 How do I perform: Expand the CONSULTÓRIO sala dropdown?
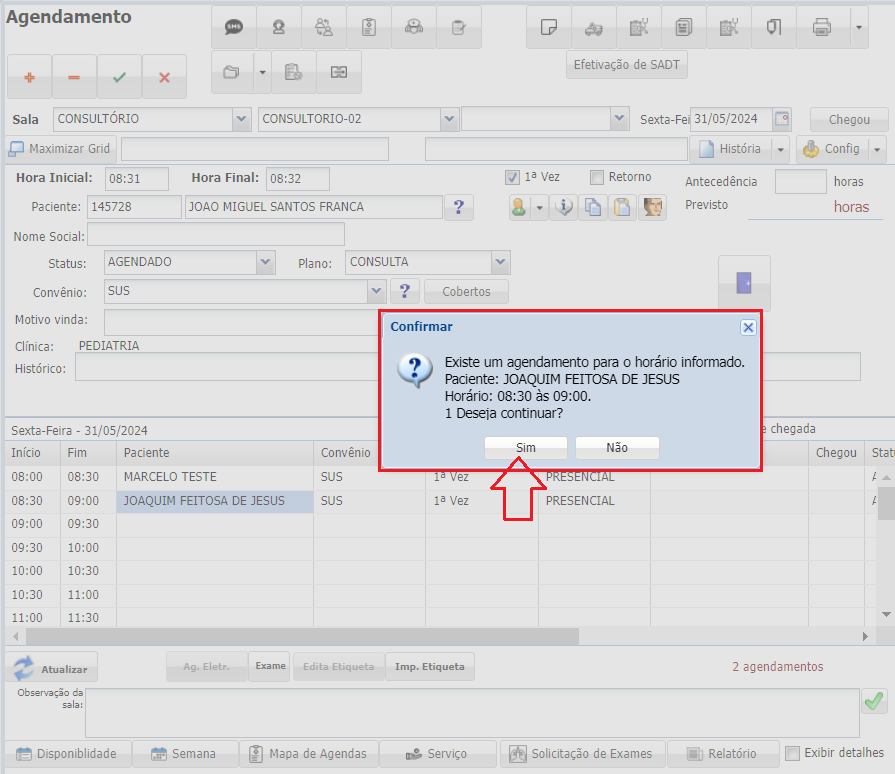click(241, 119)
